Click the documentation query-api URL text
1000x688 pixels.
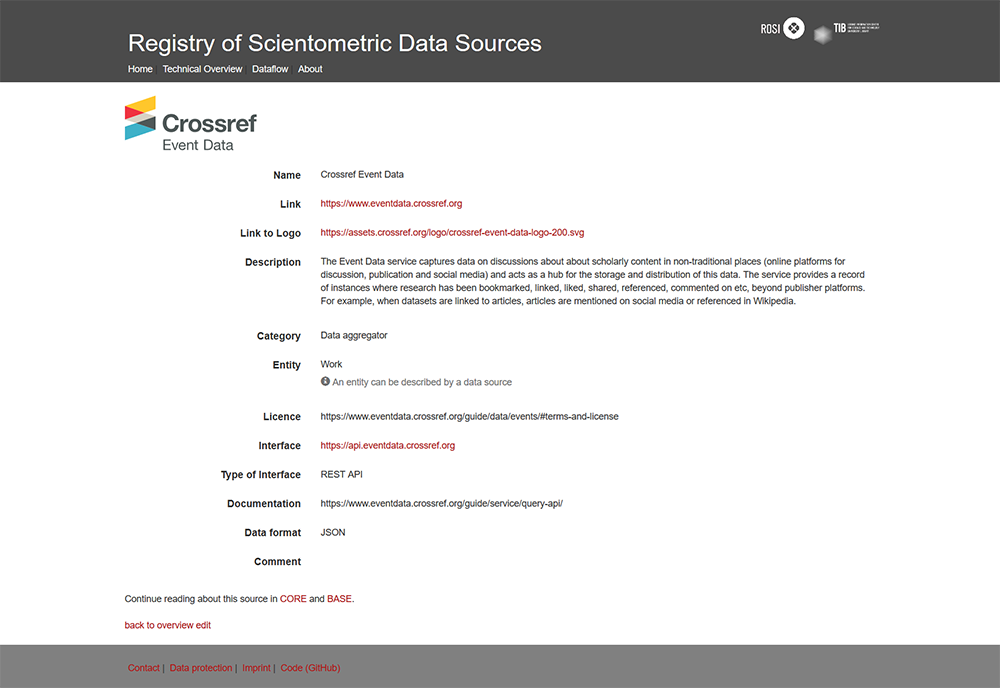pos(441,504)
